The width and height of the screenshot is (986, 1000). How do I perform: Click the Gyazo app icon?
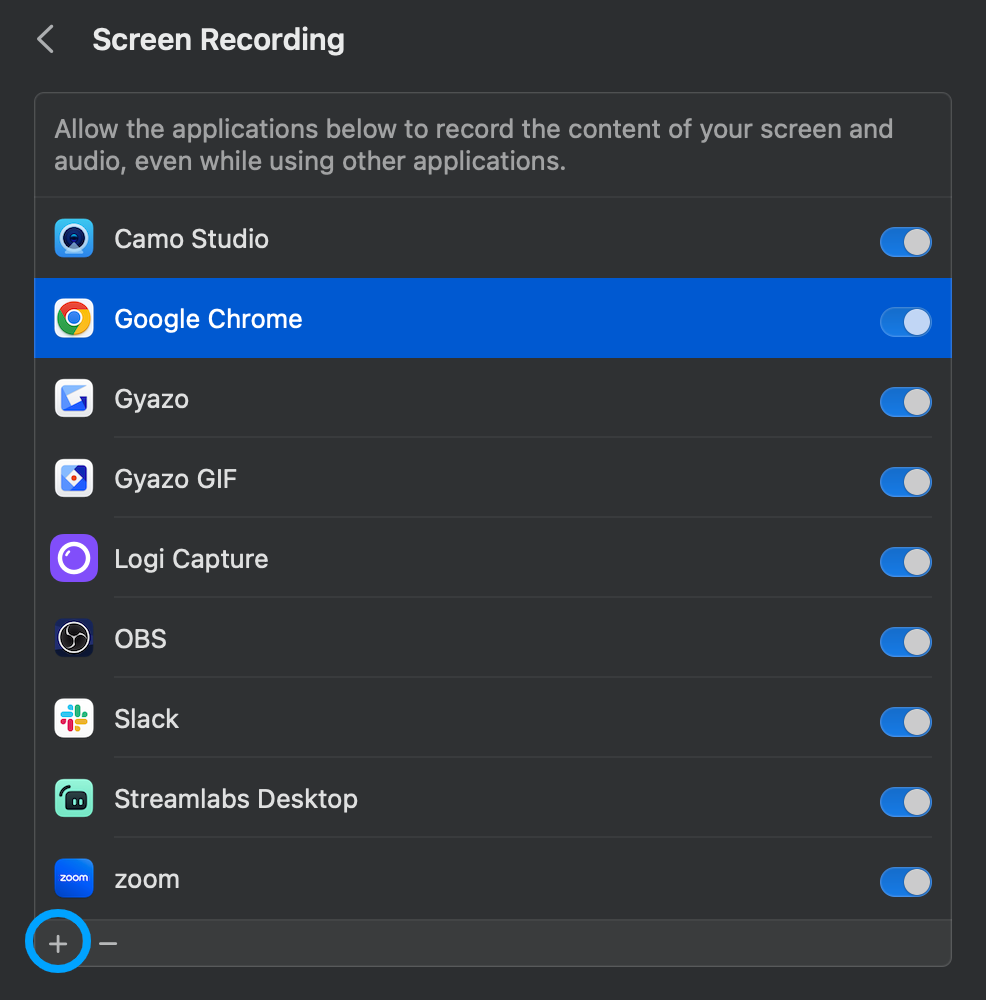click(73, 398)
